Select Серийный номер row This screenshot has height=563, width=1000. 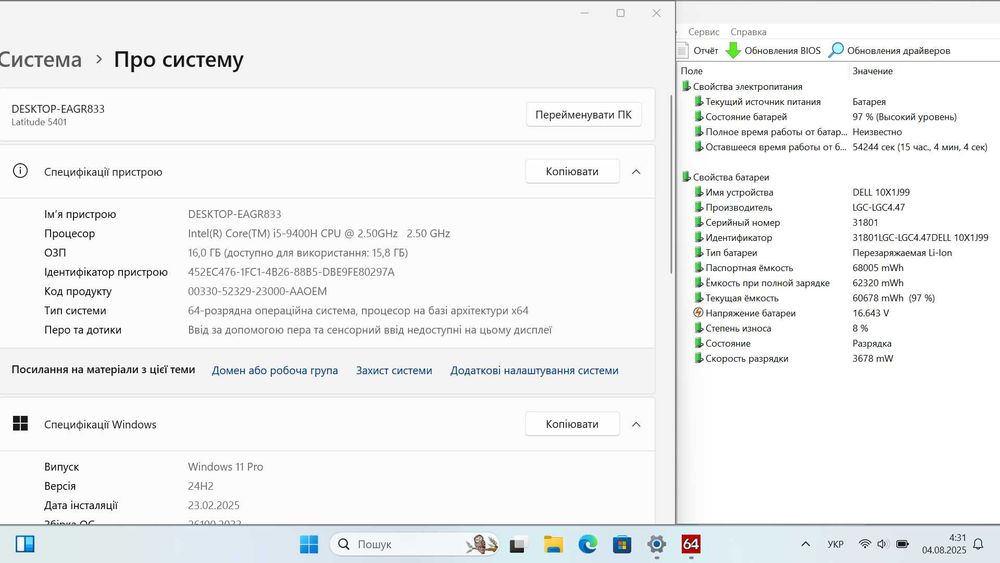tap(841, 223)
